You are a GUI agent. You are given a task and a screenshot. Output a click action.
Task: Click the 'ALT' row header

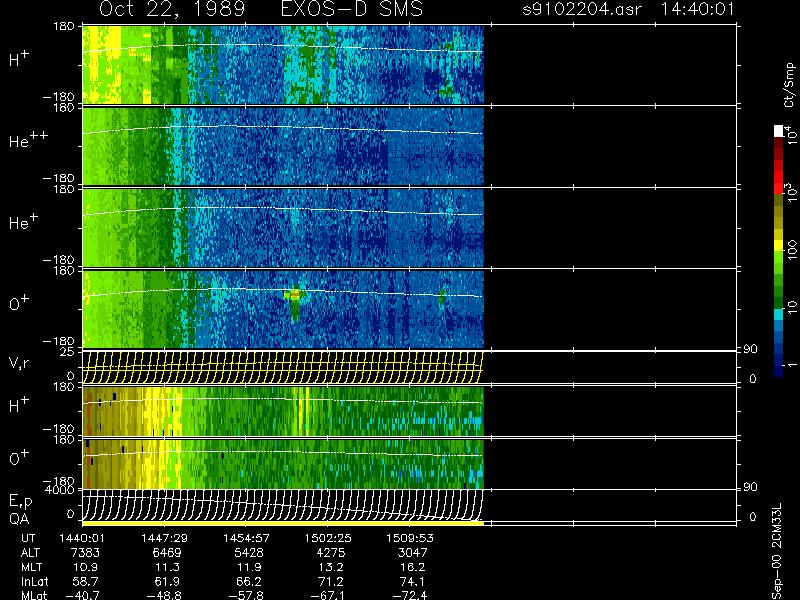(30, 553)
